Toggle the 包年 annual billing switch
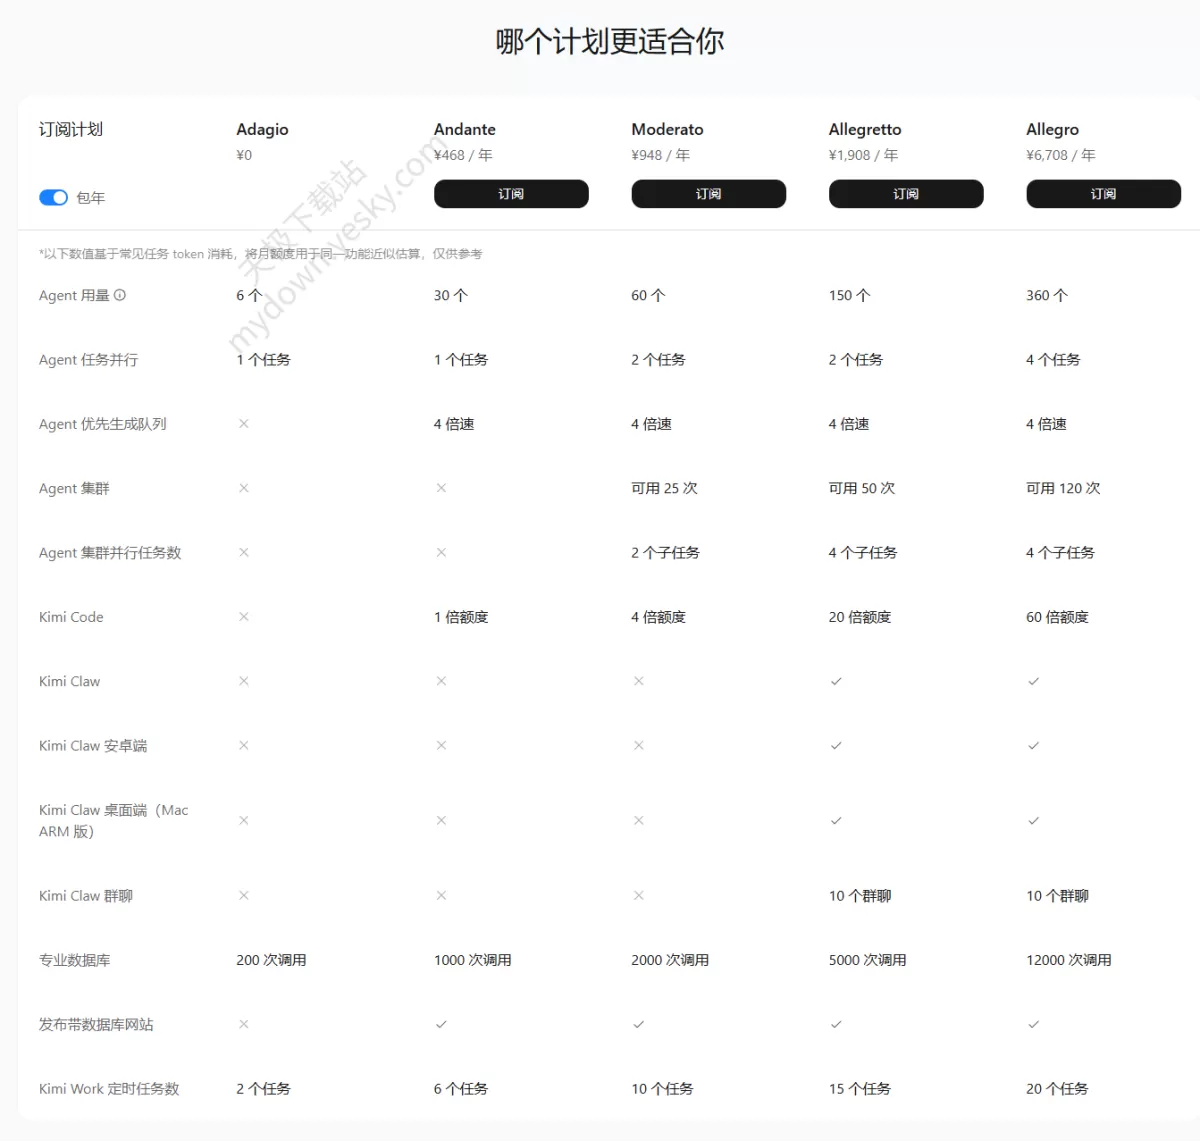The height and width of the screenshot is (1141, 1200). pyautogui.click(x=53, y=198)
